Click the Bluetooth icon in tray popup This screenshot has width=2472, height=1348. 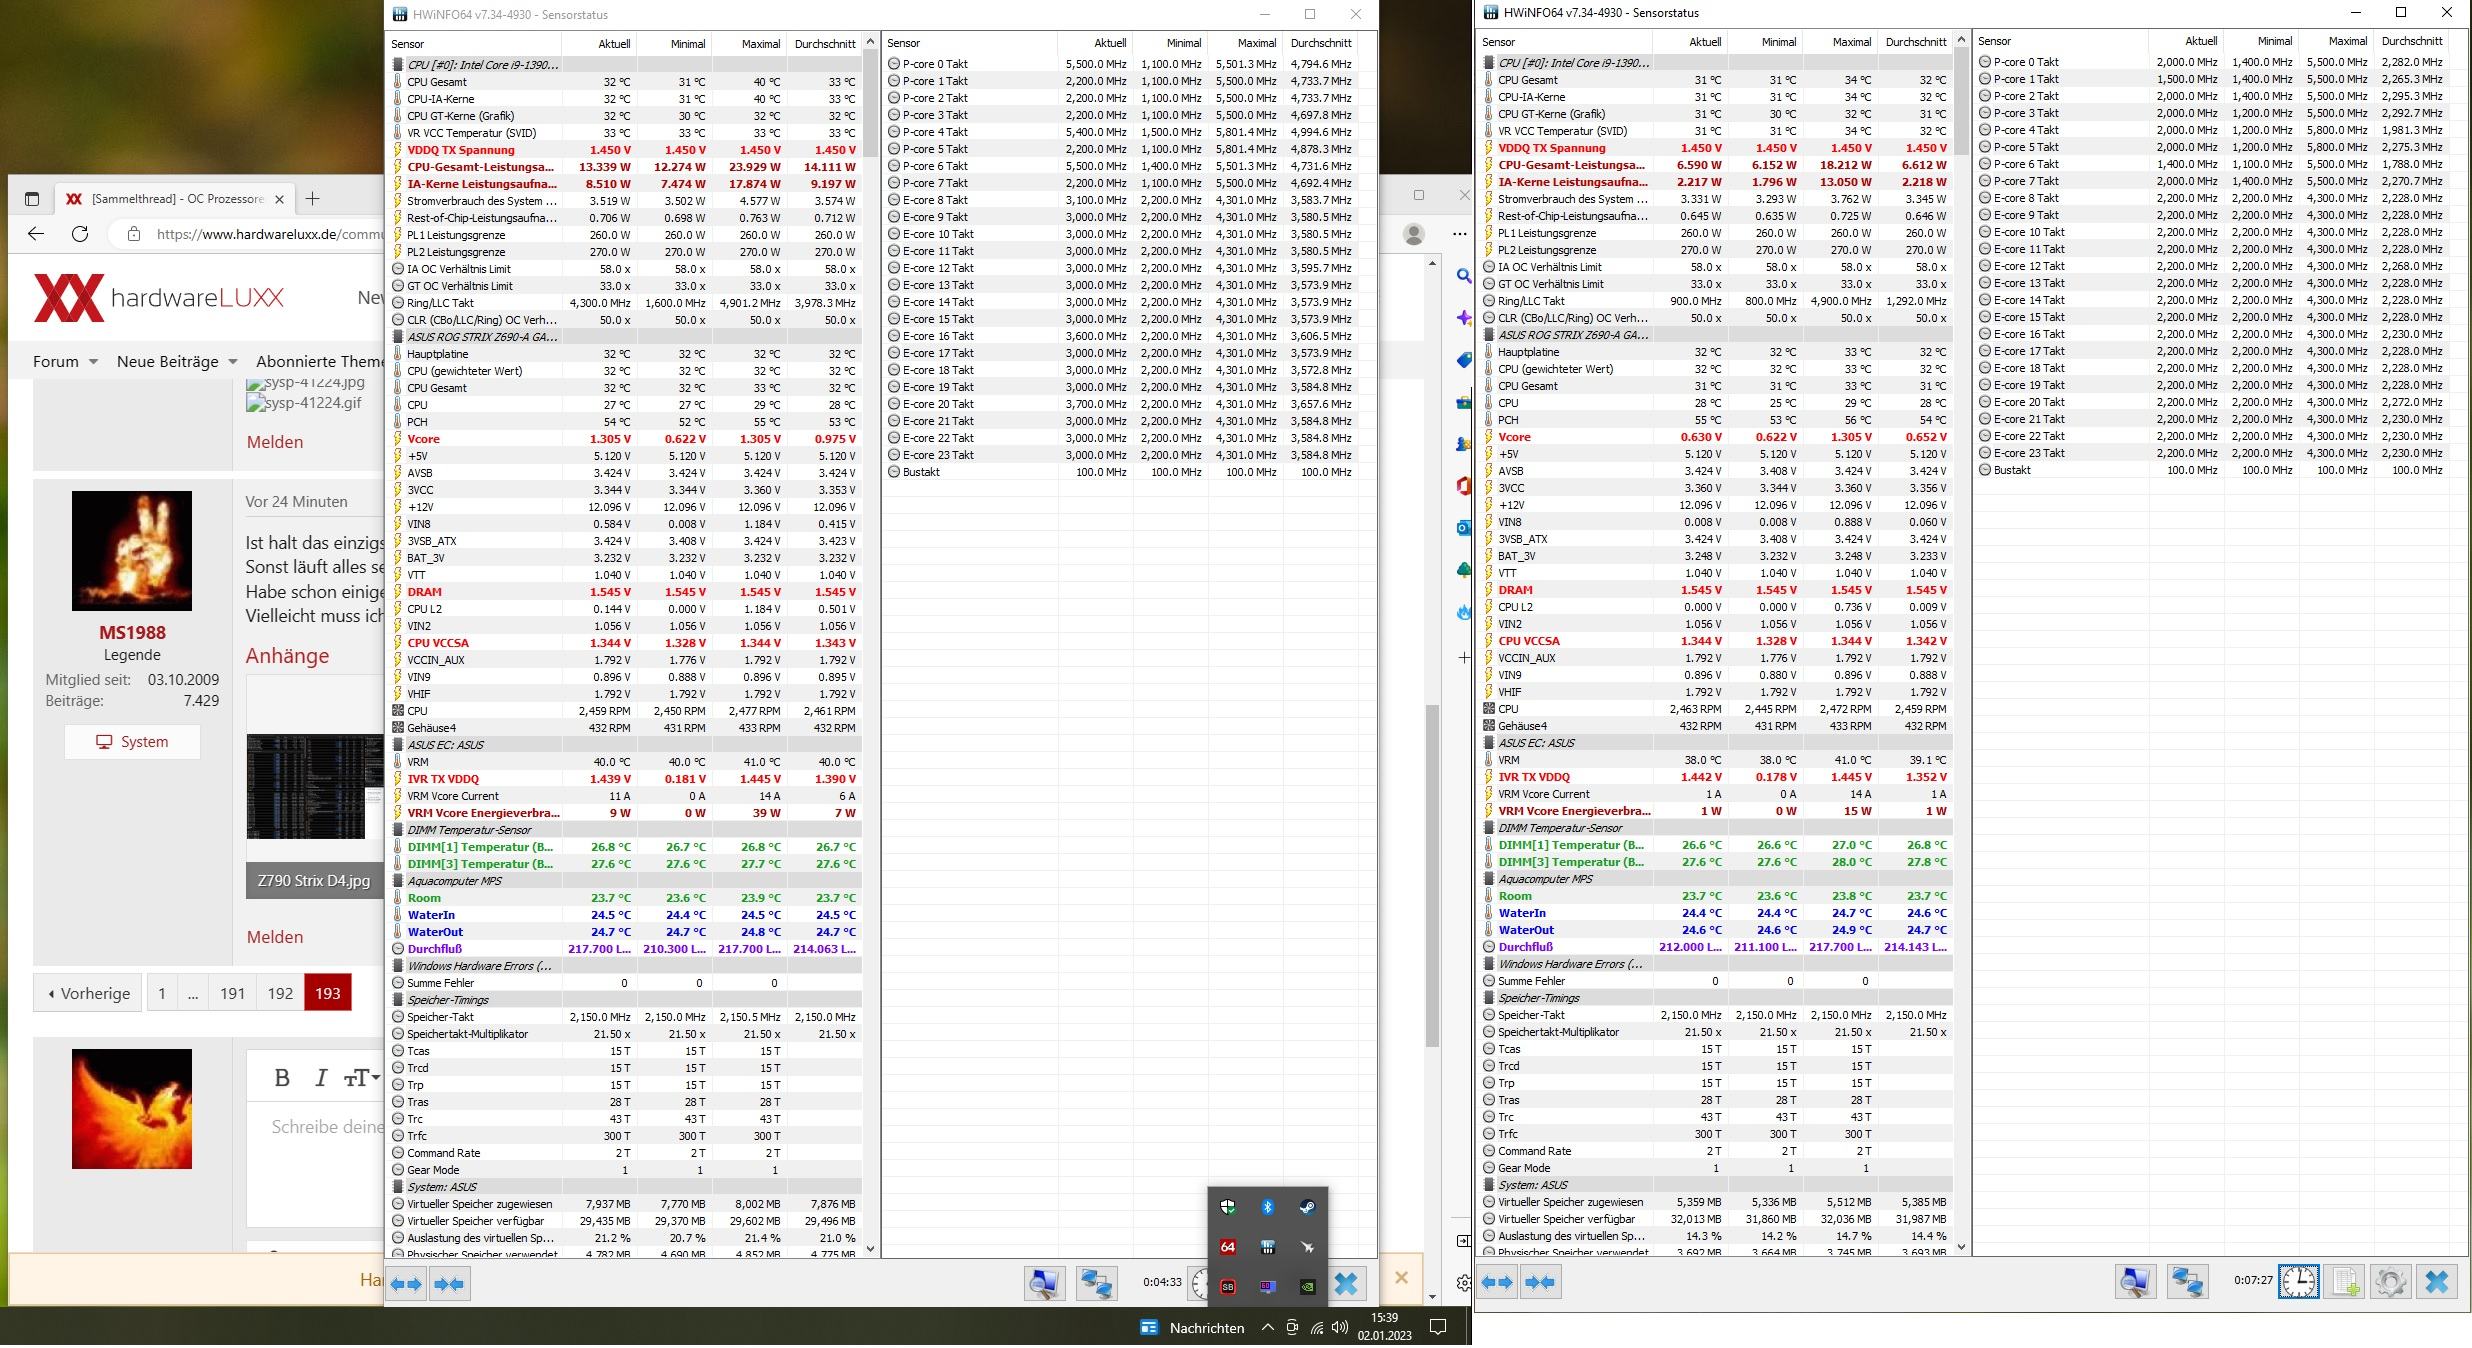pos(1268,1207)
